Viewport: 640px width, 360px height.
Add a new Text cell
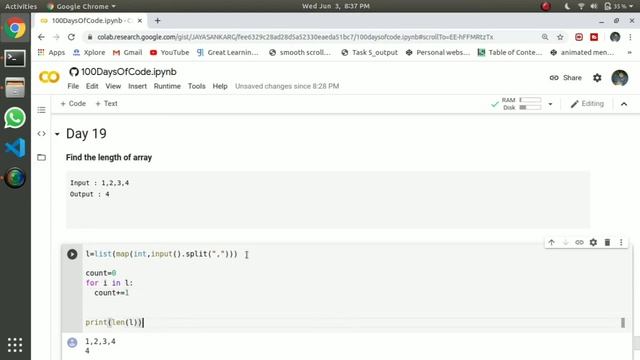click(107, 104)
